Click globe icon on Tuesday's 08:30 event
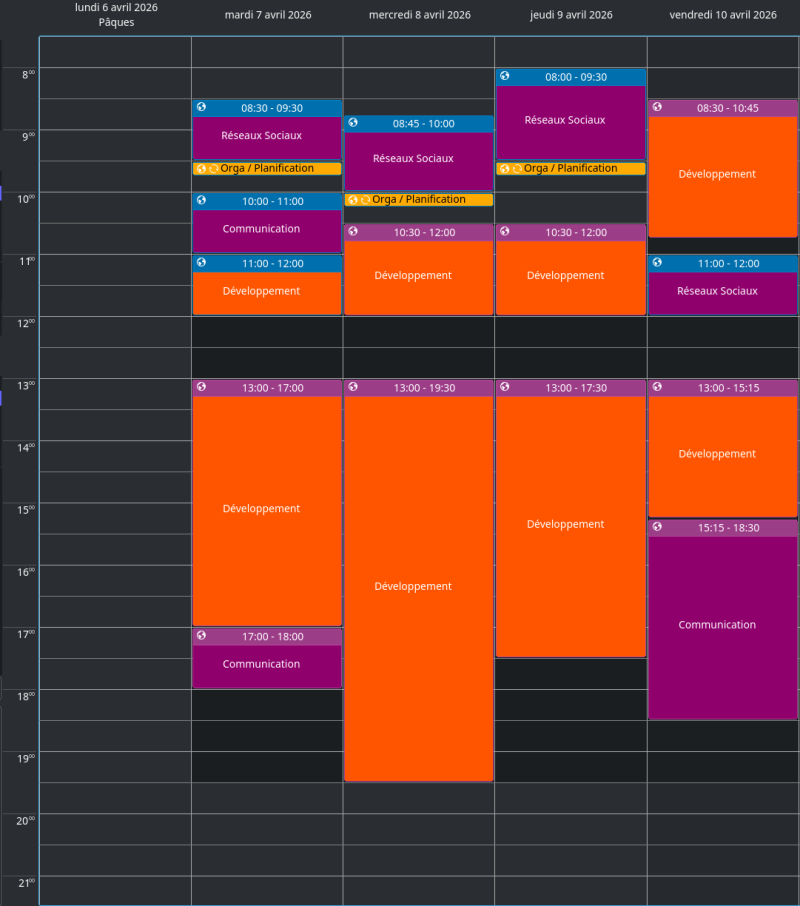 click(x=201, y=107)
